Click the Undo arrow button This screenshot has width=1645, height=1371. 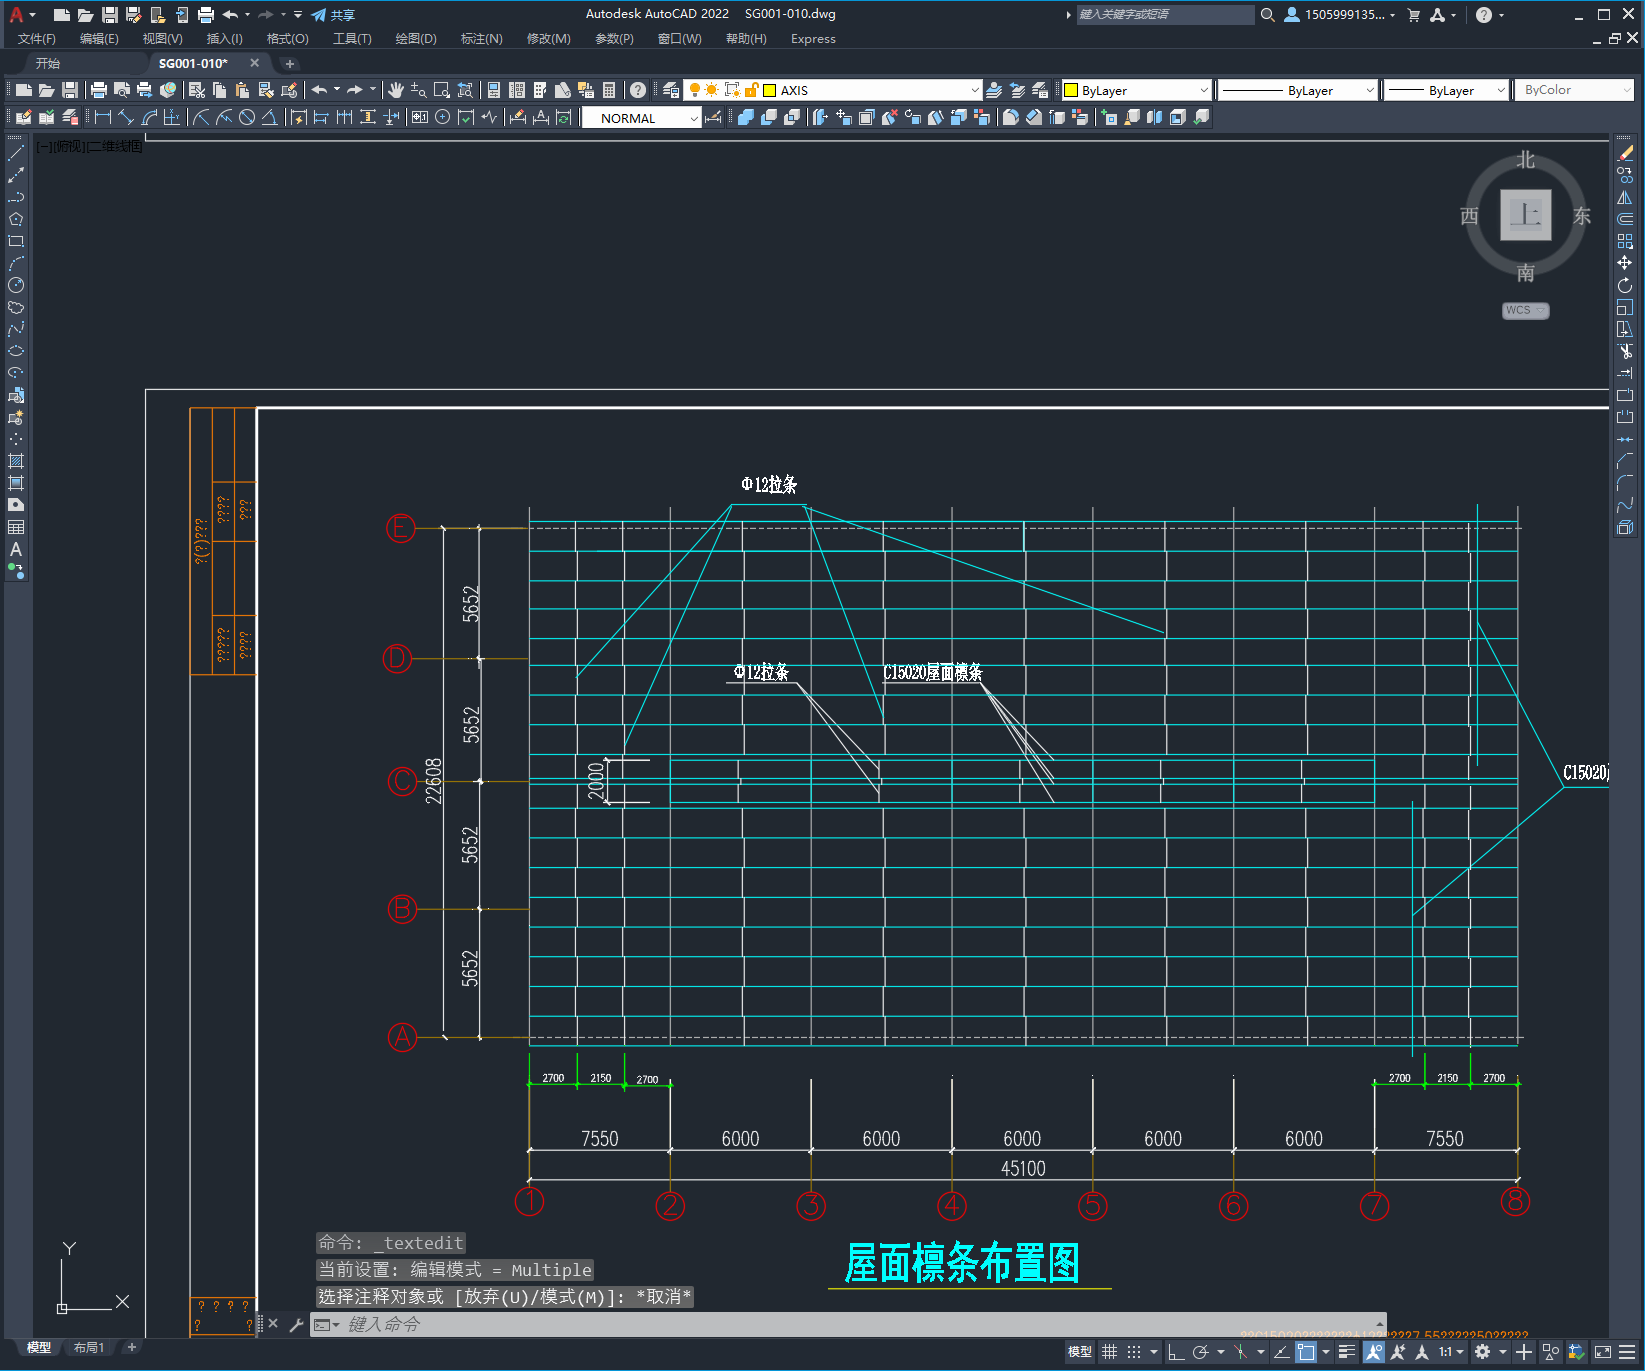coord(319,90)
